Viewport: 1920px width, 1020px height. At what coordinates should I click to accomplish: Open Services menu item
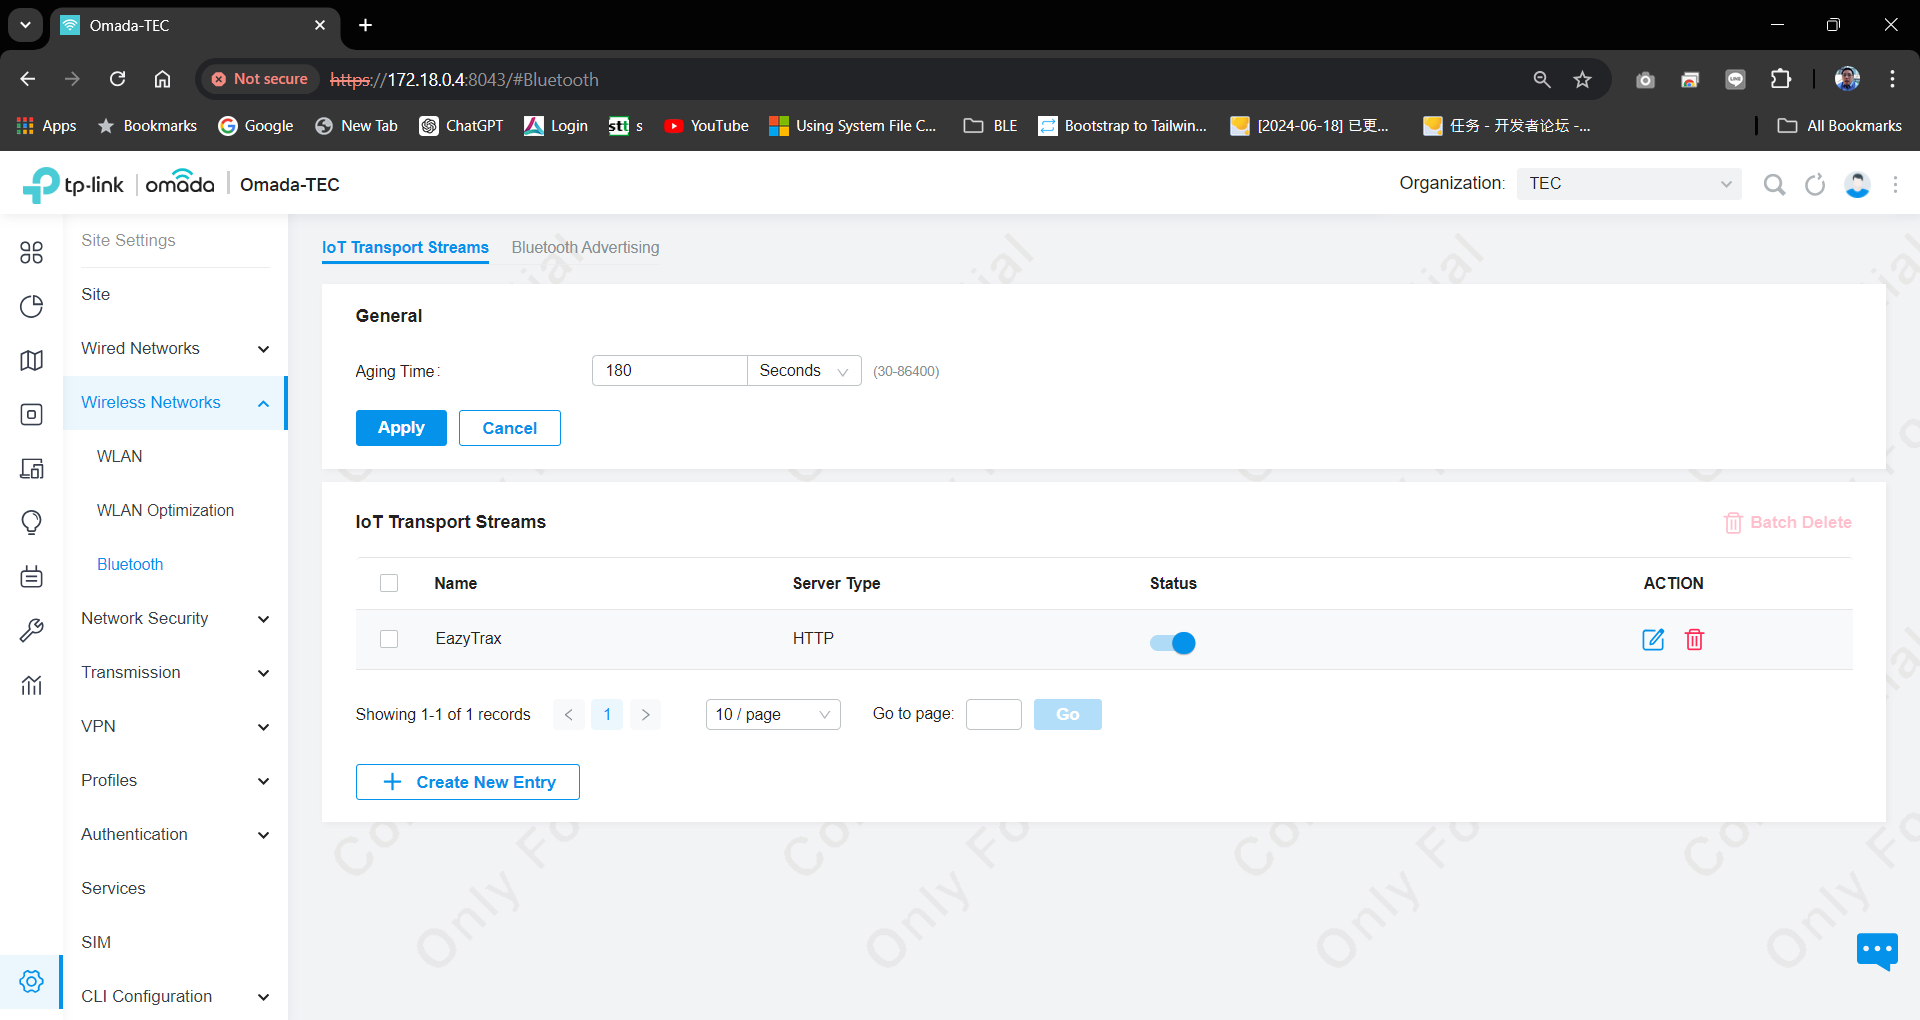[113, 888]
